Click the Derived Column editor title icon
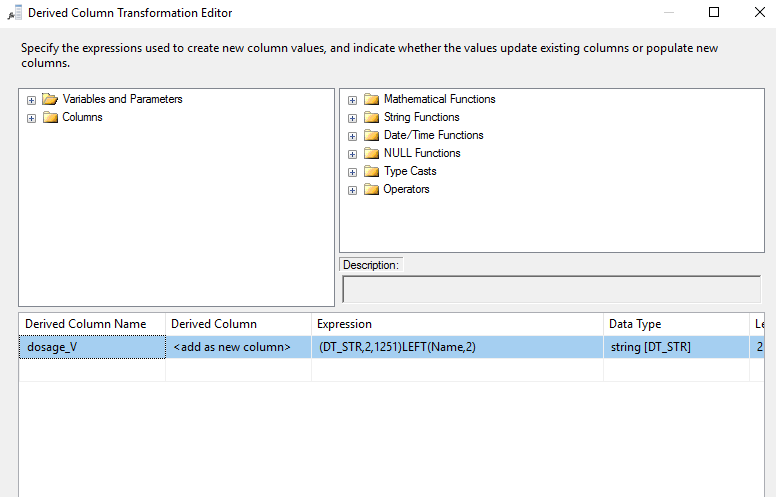The height and width of the screenshot is (497, 776). 15,13
